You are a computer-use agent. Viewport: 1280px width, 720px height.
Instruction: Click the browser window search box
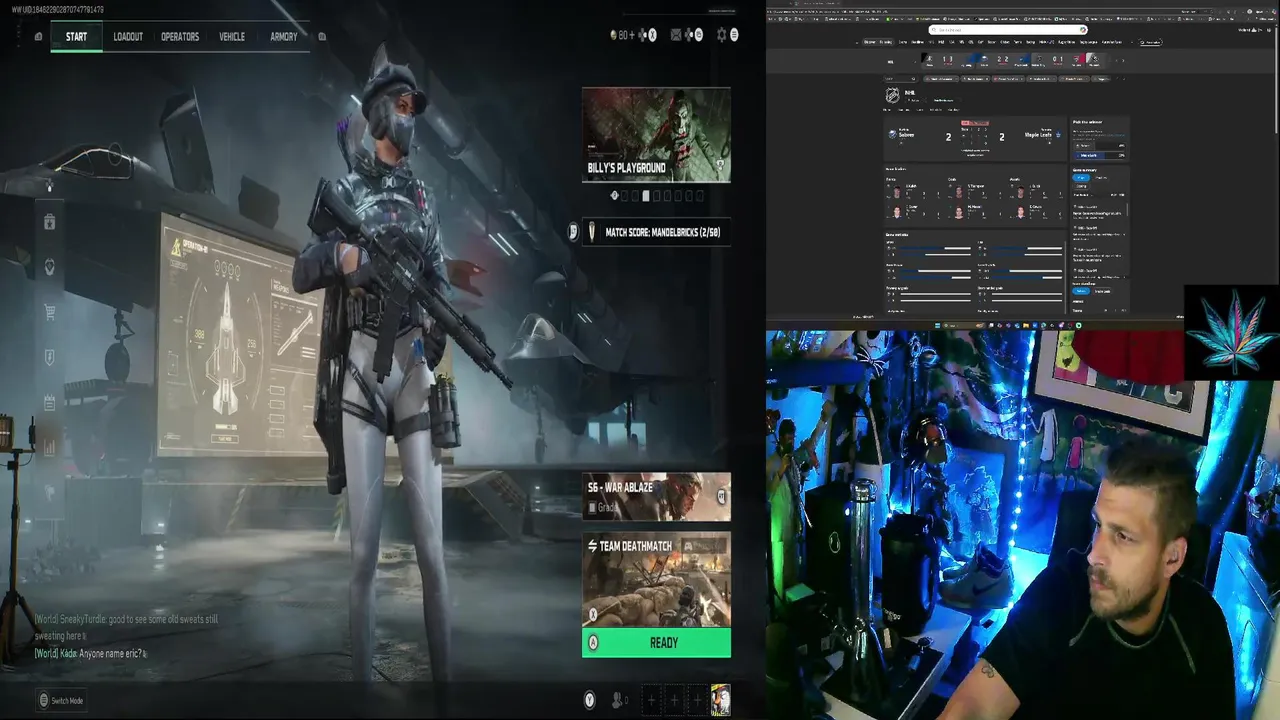point(1008,30)
